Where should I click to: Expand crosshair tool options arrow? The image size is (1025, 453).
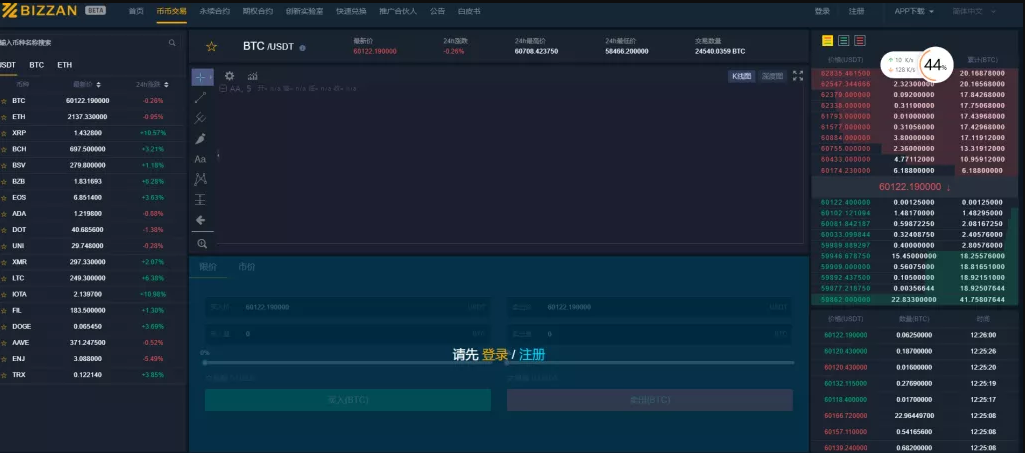pos(210,77)
